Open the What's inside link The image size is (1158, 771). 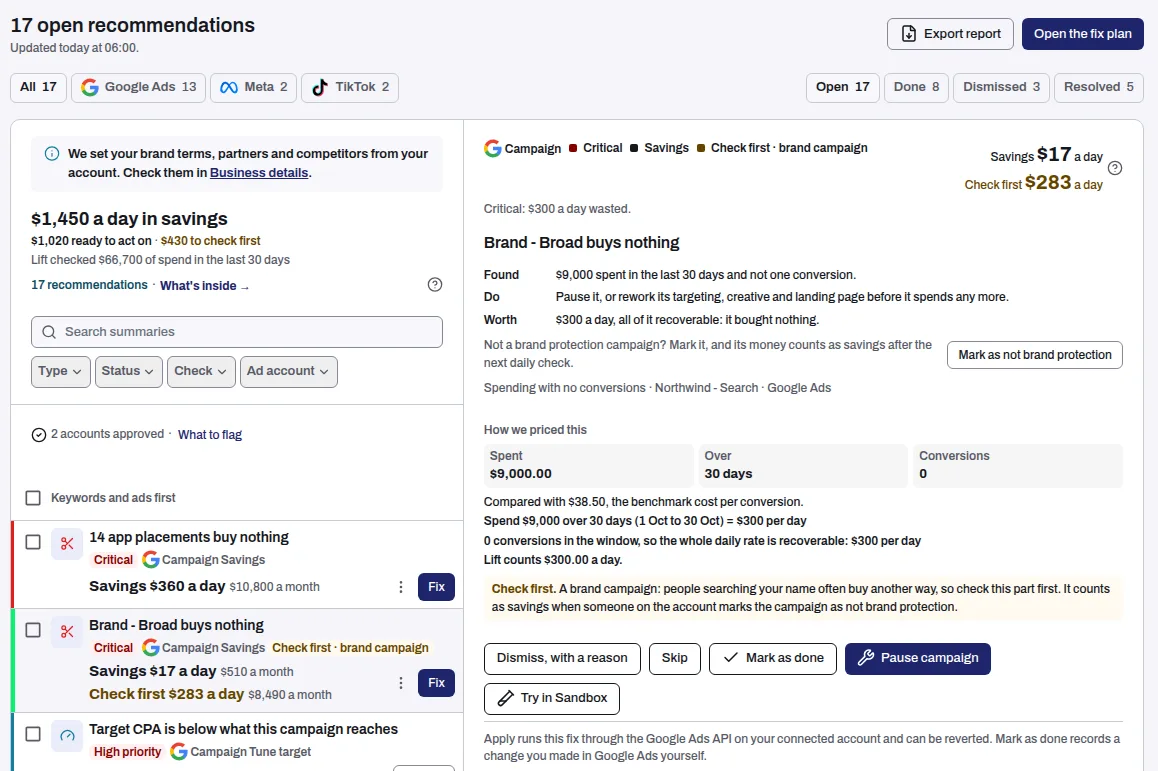point(205,286)
